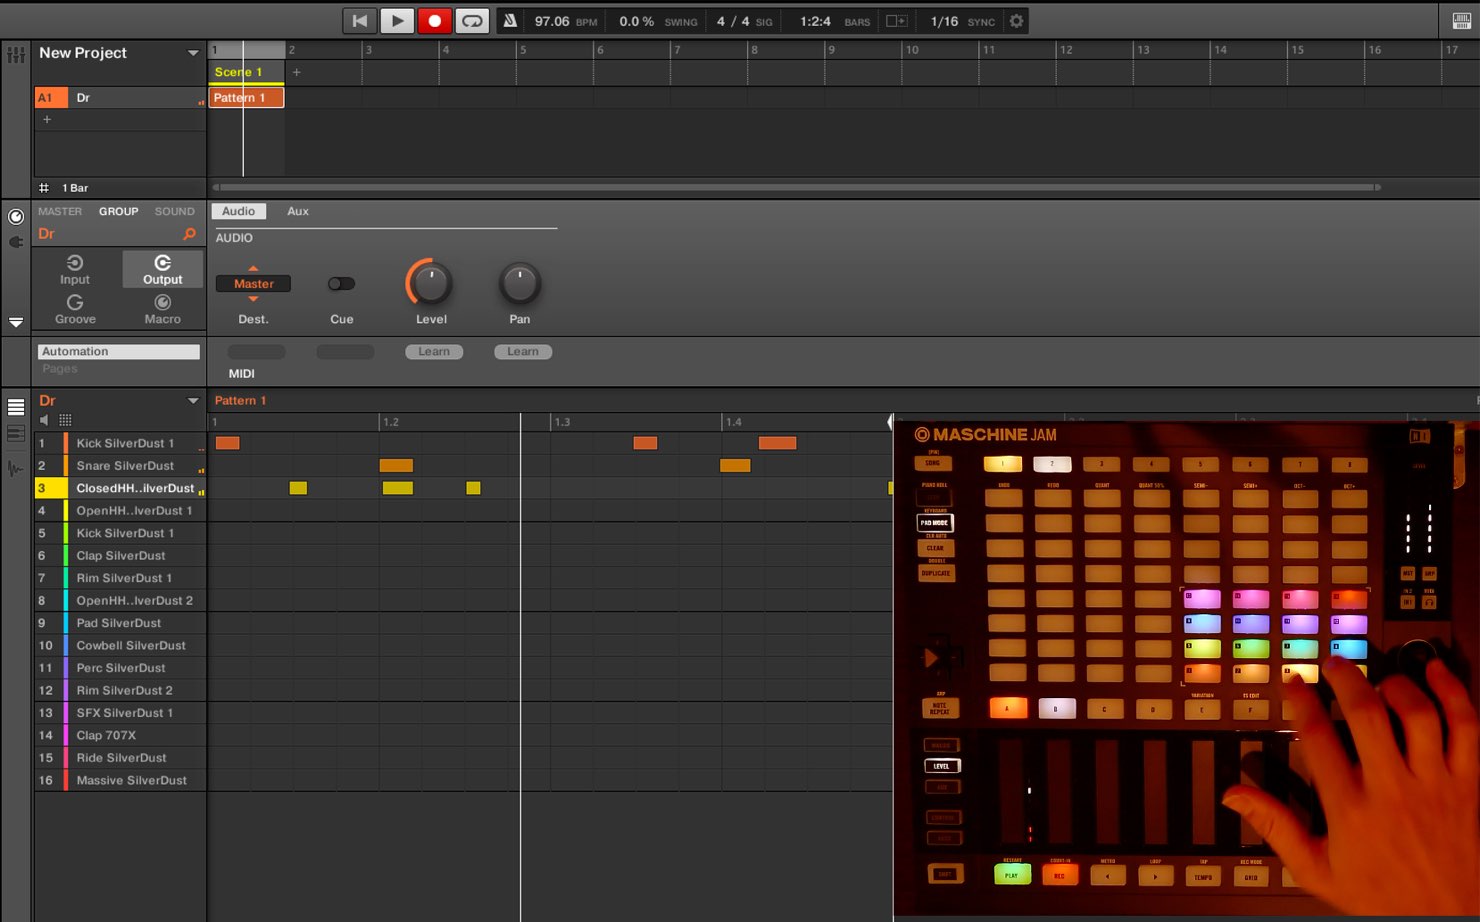Add a new scene with plus icon

[x=296, y=72]
